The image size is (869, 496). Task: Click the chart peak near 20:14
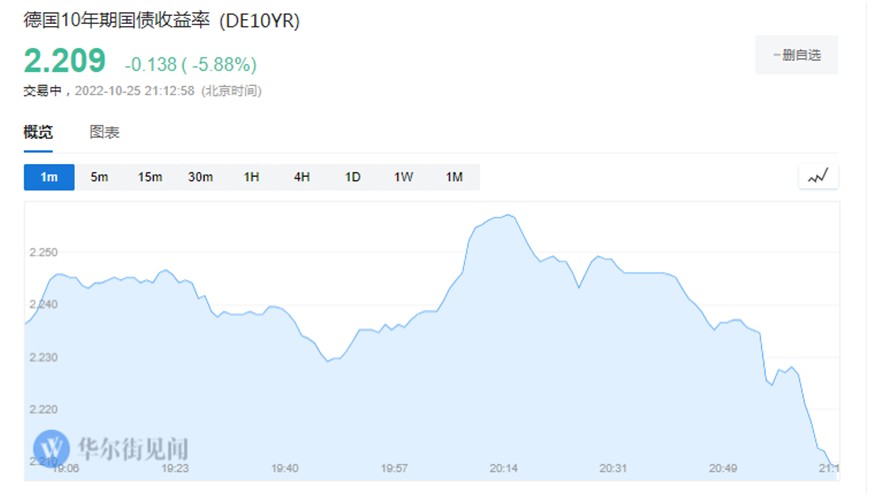click(x=508, y=215)
